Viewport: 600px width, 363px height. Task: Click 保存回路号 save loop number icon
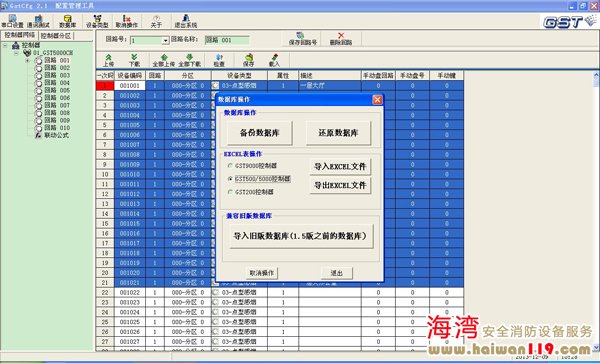(x=303, y=39)
